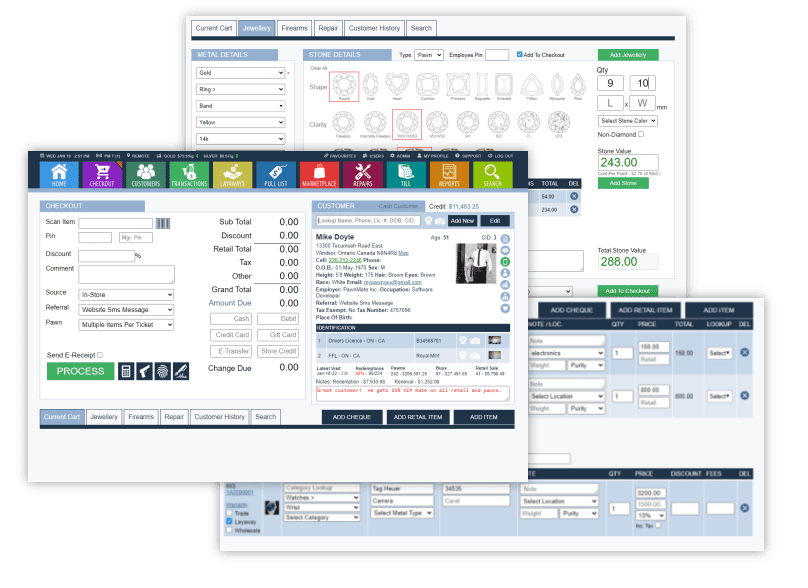Open the Select Stone Color dropdown

point(627,120)
